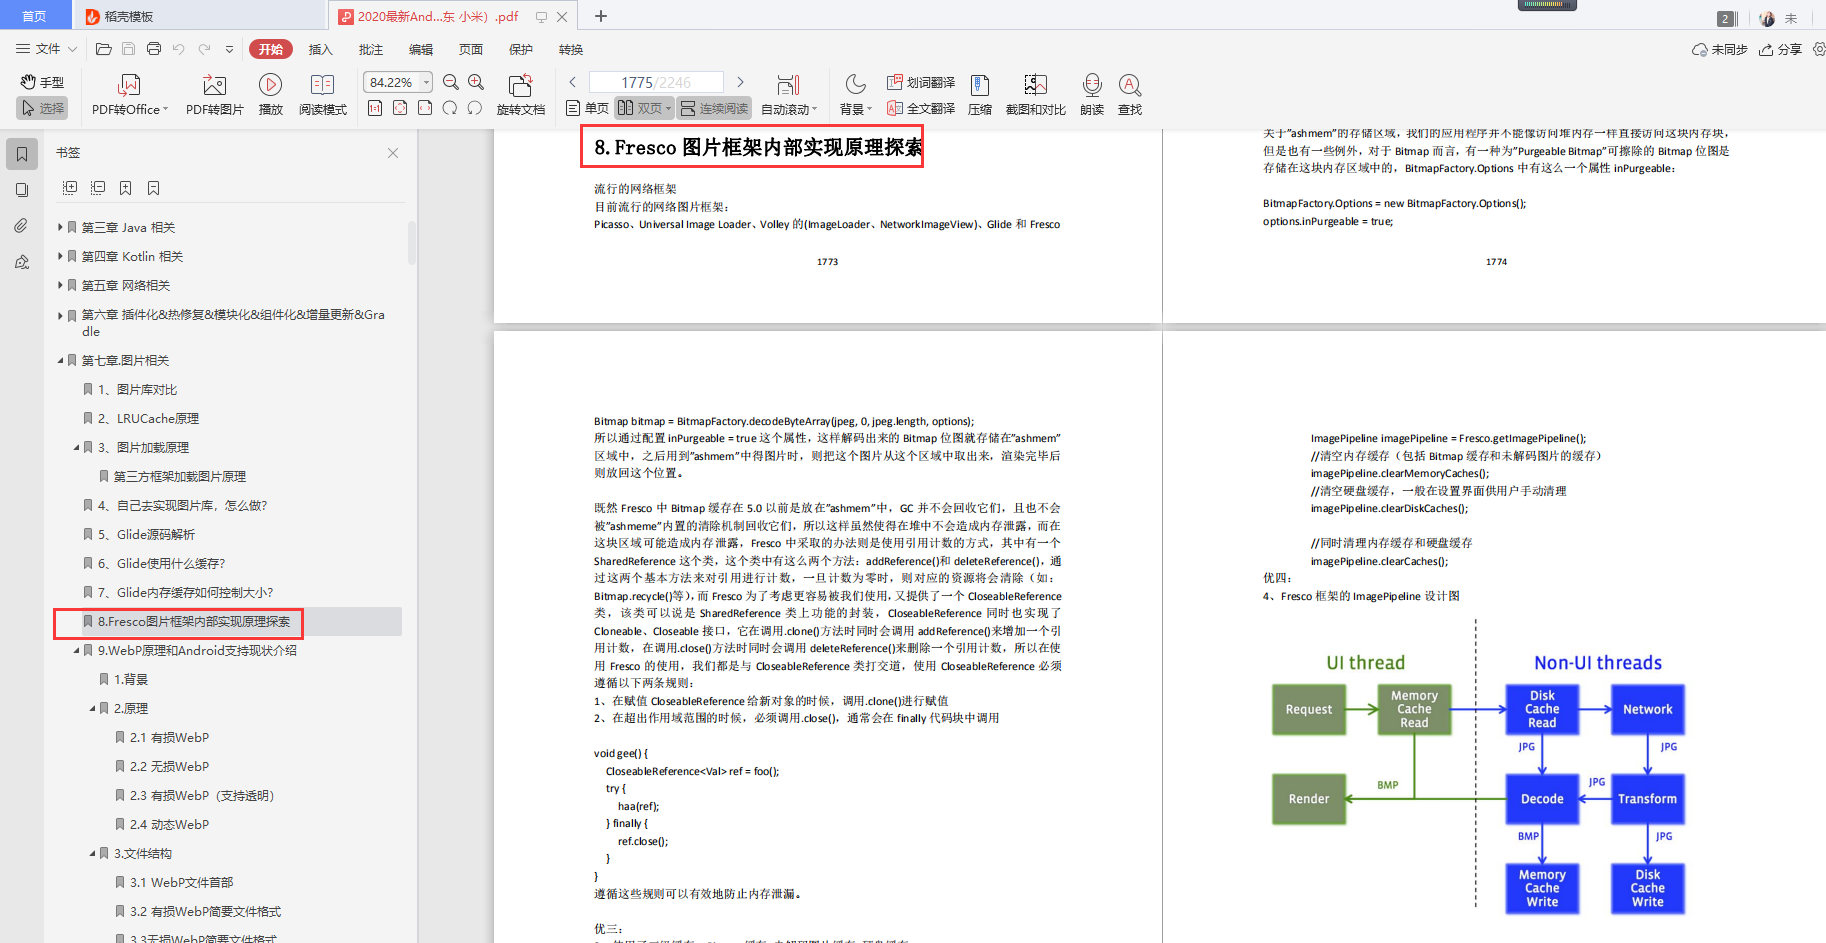The width and height of the screenshot is (1826, 943).
Task: Switch to the 转换 ribbon tab
Action: 571,49
